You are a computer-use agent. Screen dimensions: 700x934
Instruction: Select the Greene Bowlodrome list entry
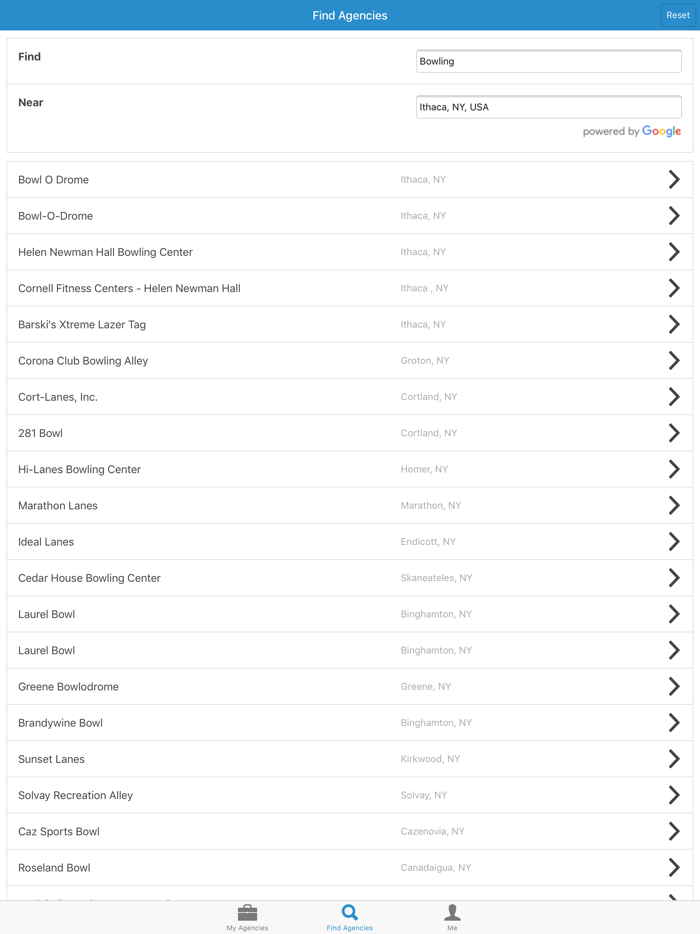point(350,686)
